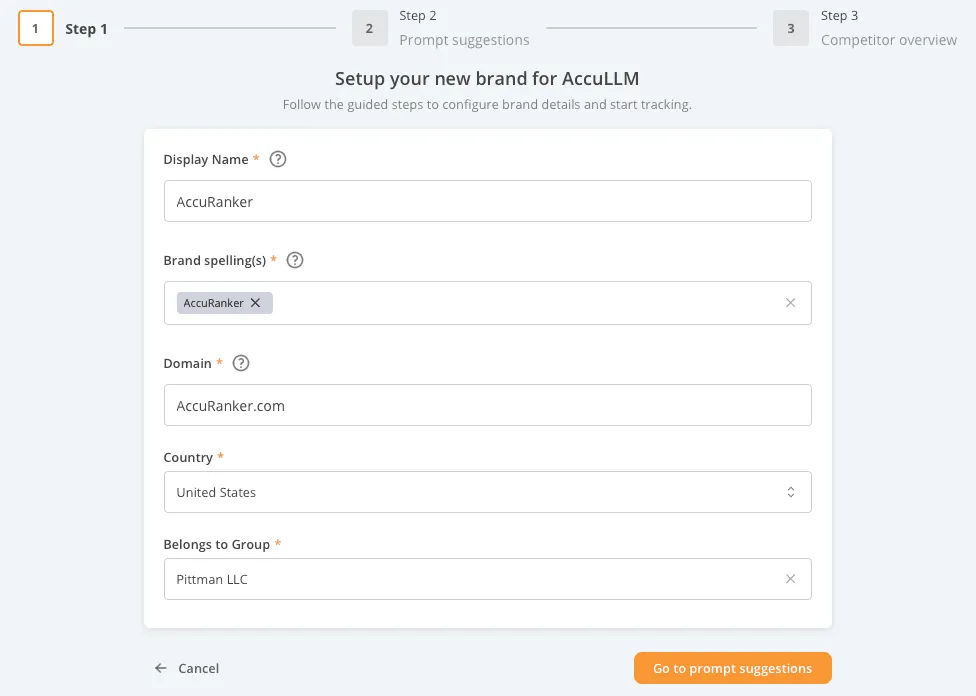Open the Brand spelling(s) help tooltip
This screenshot has width=976, height=696.
tap(294, 260)
